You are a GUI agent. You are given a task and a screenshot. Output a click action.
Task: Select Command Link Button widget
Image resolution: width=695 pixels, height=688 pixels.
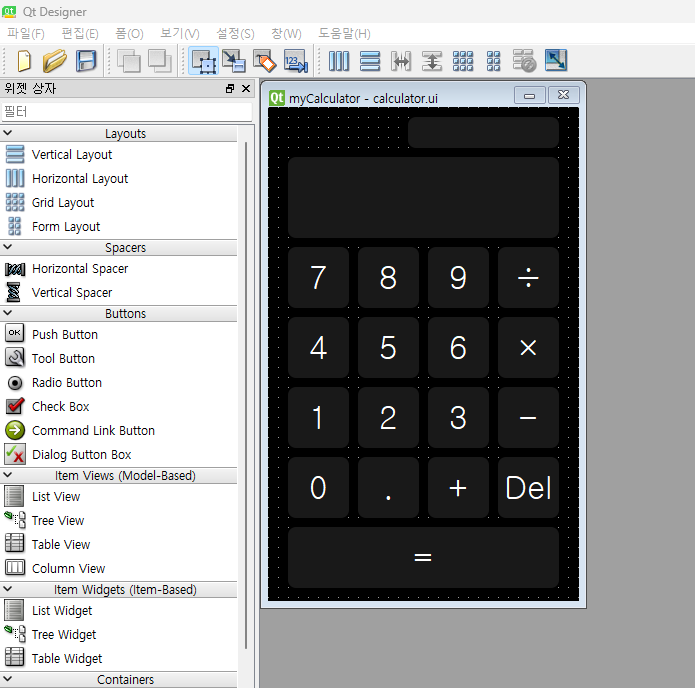93,430
